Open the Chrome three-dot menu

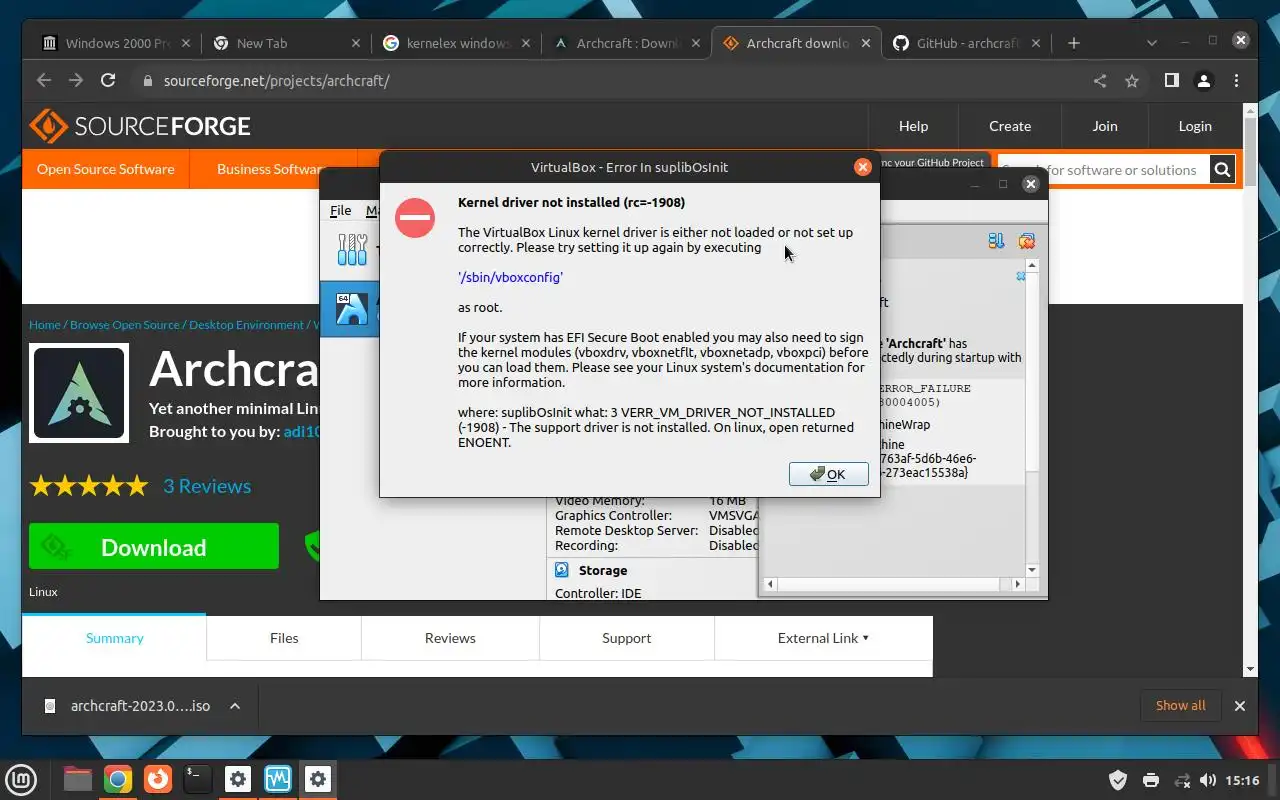[1237, 81]
